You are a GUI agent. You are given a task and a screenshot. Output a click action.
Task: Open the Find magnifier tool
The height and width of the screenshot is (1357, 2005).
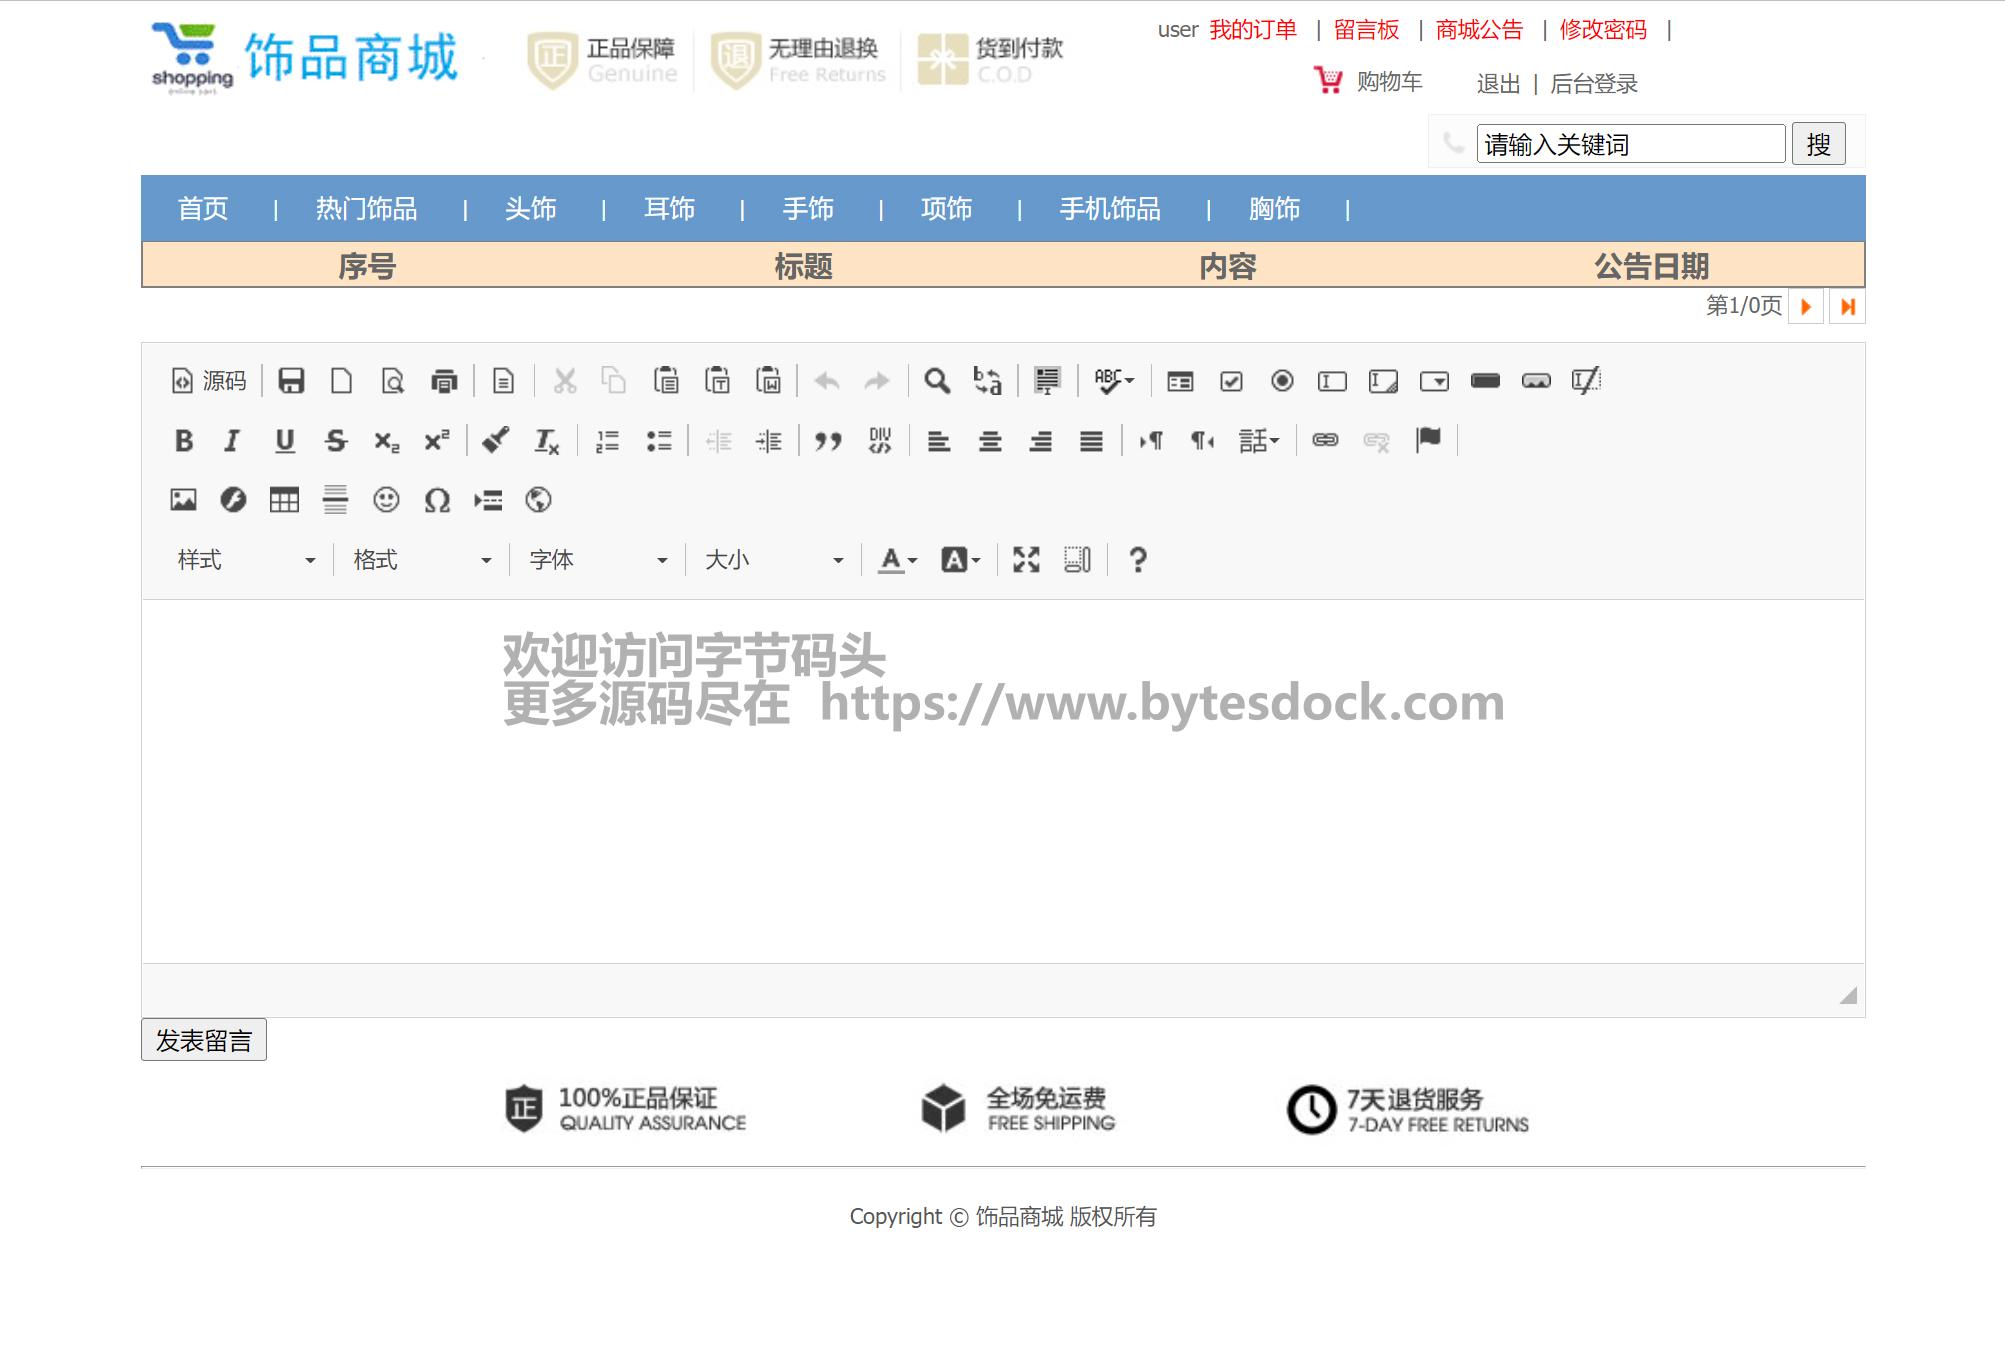pos(937,381)
